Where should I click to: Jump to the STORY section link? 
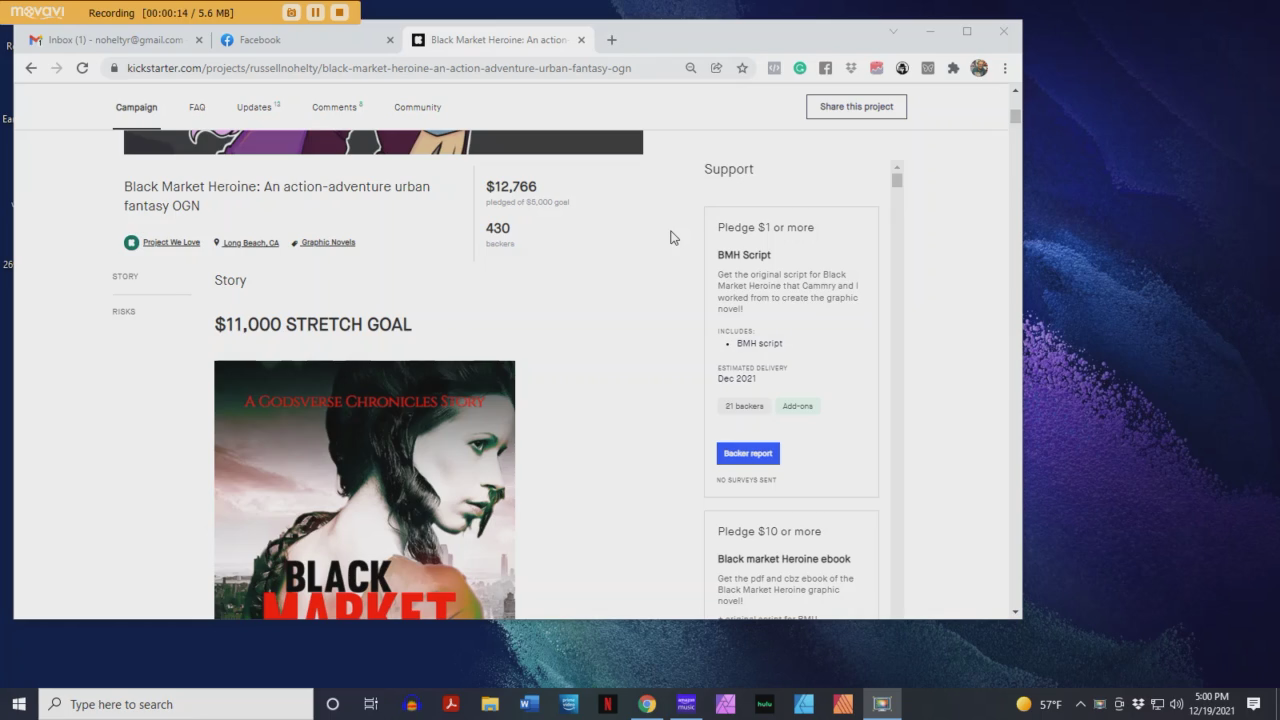tap(125, 276)
